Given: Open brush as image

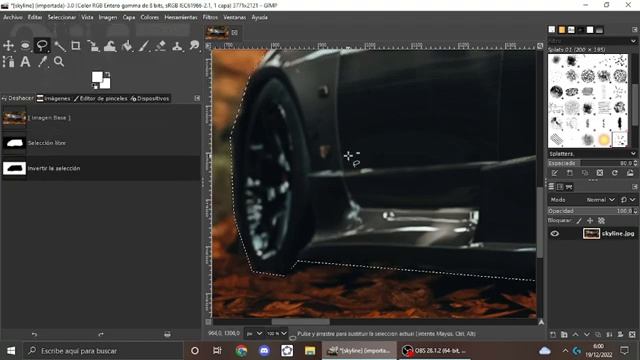Looking at the screenshot, I should [630, 173].
